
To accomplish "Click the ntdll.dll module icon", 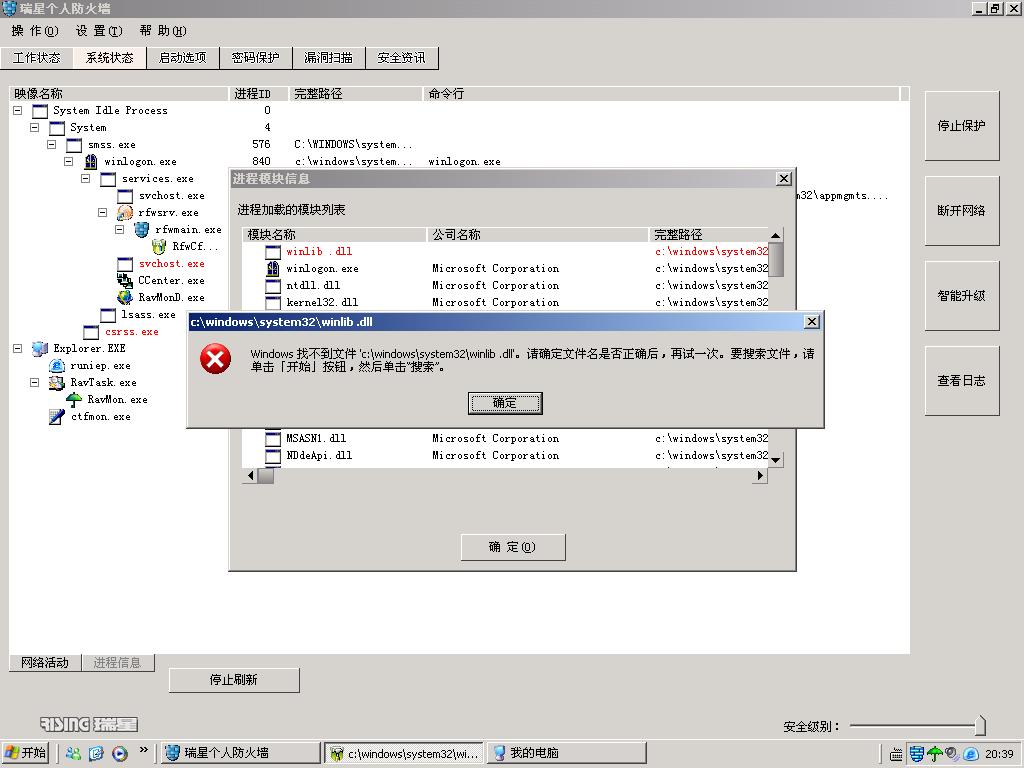I will [x=273, y=285].
